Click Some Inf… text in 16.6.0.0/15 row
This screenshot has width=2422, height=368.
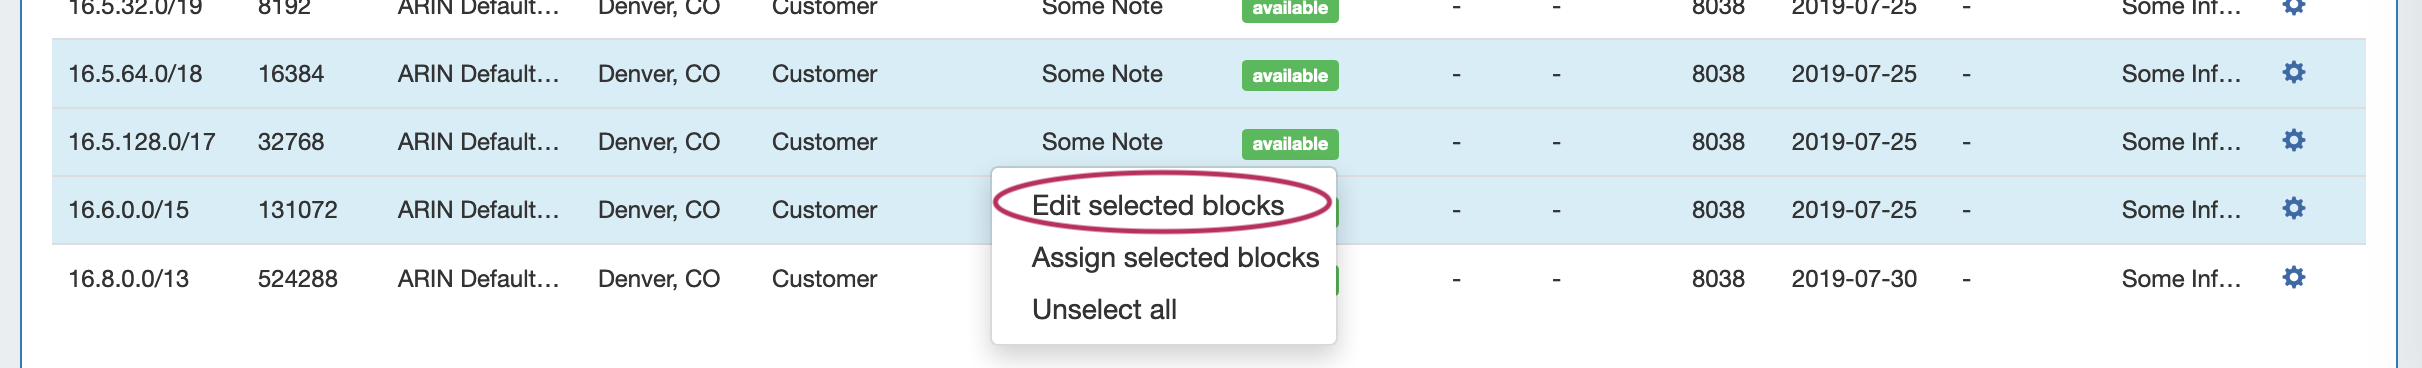tap(2181, 210)
